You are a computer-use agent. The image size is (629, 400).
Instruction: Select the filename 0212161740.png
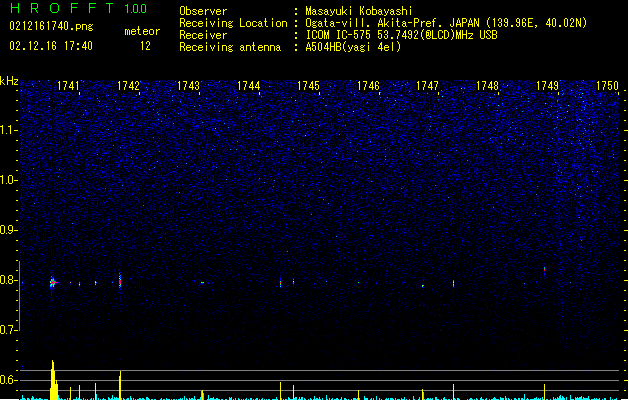(51, 26)
